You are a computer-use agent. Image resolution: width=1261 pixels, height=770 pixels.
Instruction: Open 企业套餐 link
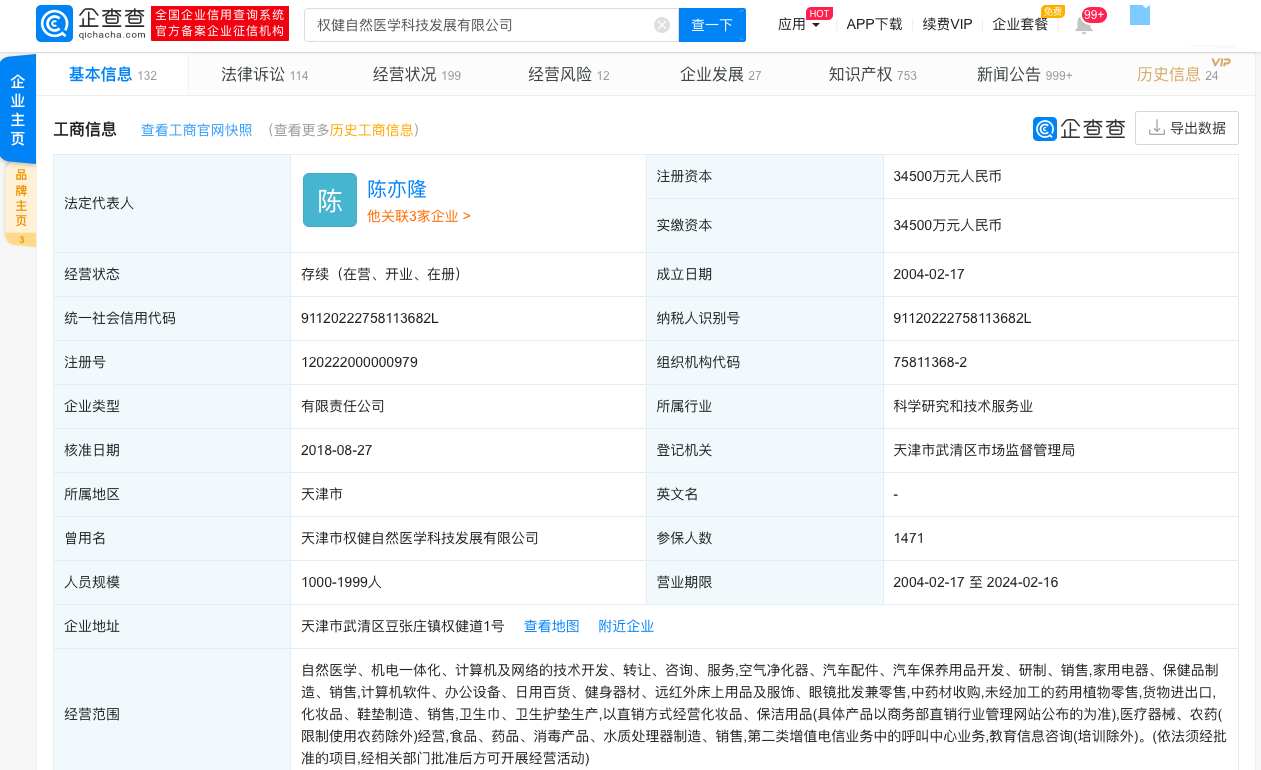point(1020,25)
